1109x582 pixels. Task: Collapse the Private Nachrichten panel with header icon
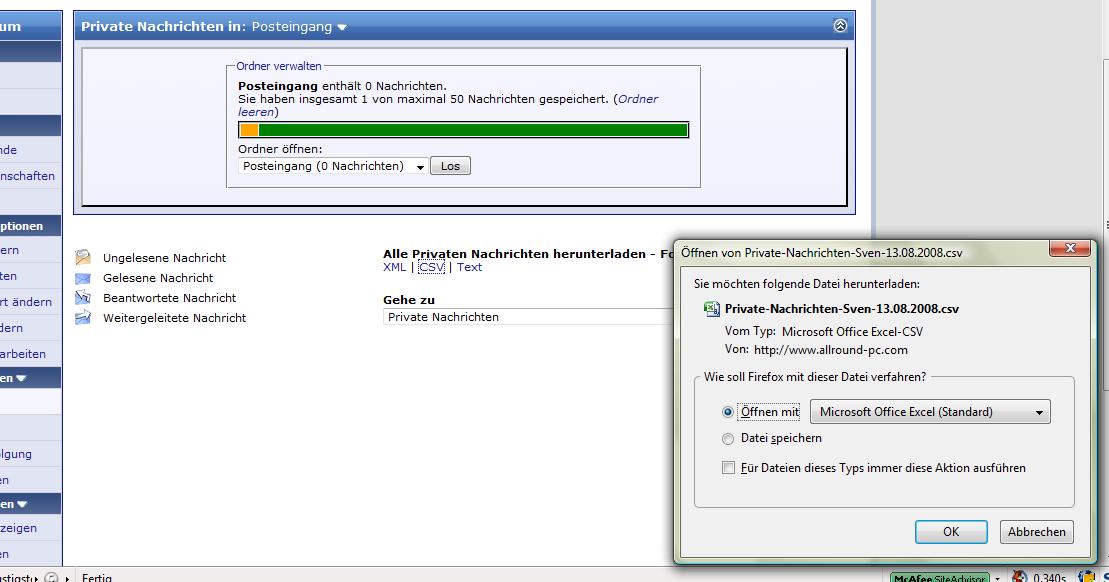coord(840,26)
